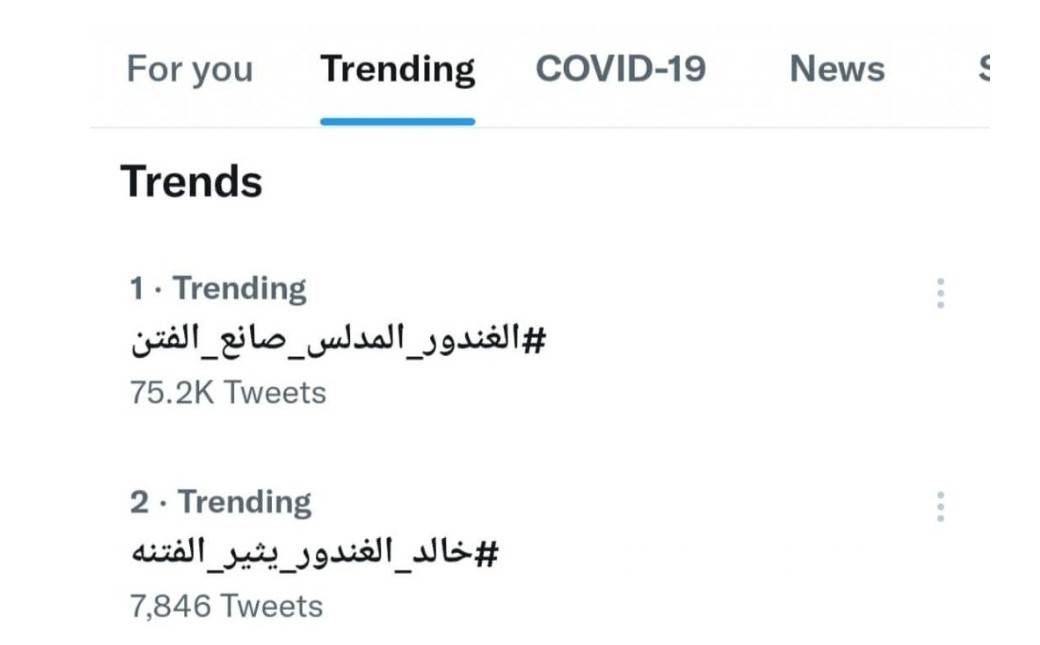
Task: Open hashtag #خالد_الغندور_يثير_الفتنه
Action: [x=314, y=553]
